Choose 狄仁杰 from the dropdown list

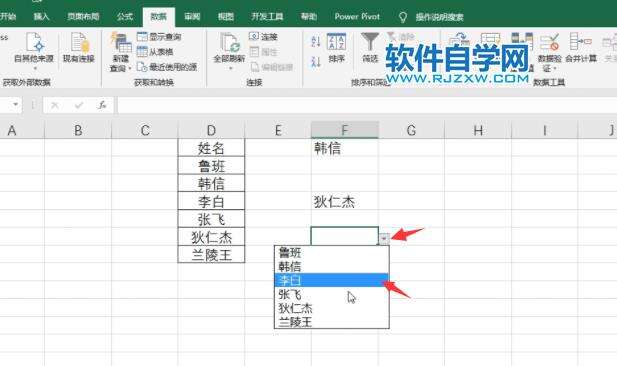pyautogui.click(x=331, y=308)
